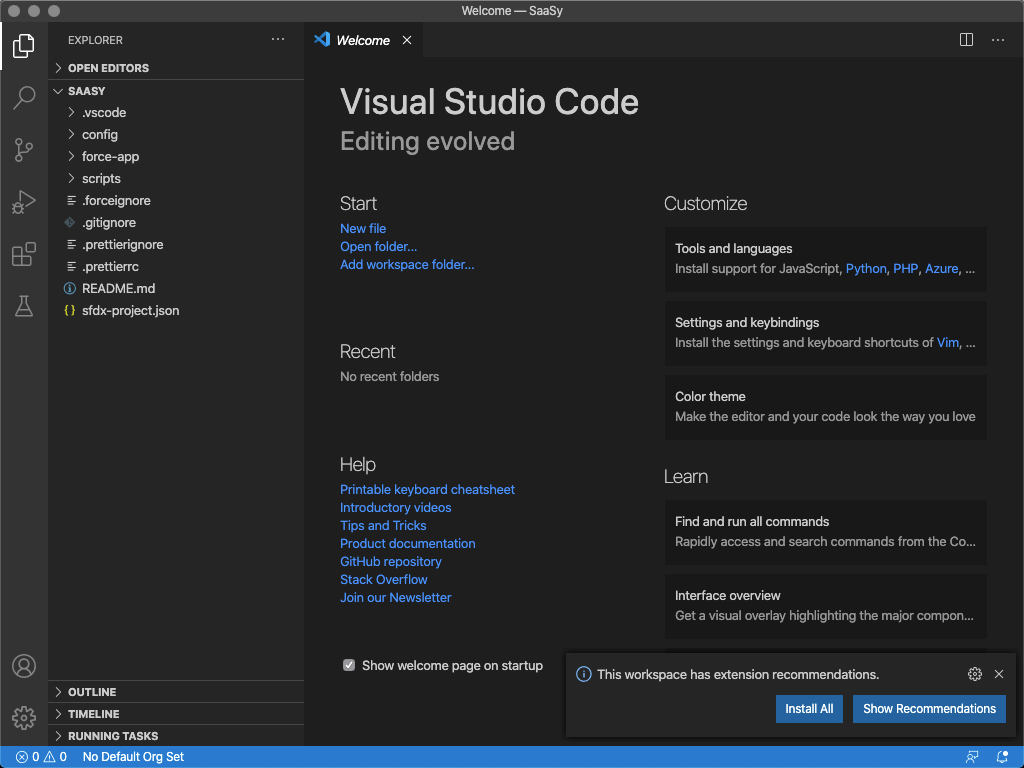Select the Welcome editor tab

362,41
